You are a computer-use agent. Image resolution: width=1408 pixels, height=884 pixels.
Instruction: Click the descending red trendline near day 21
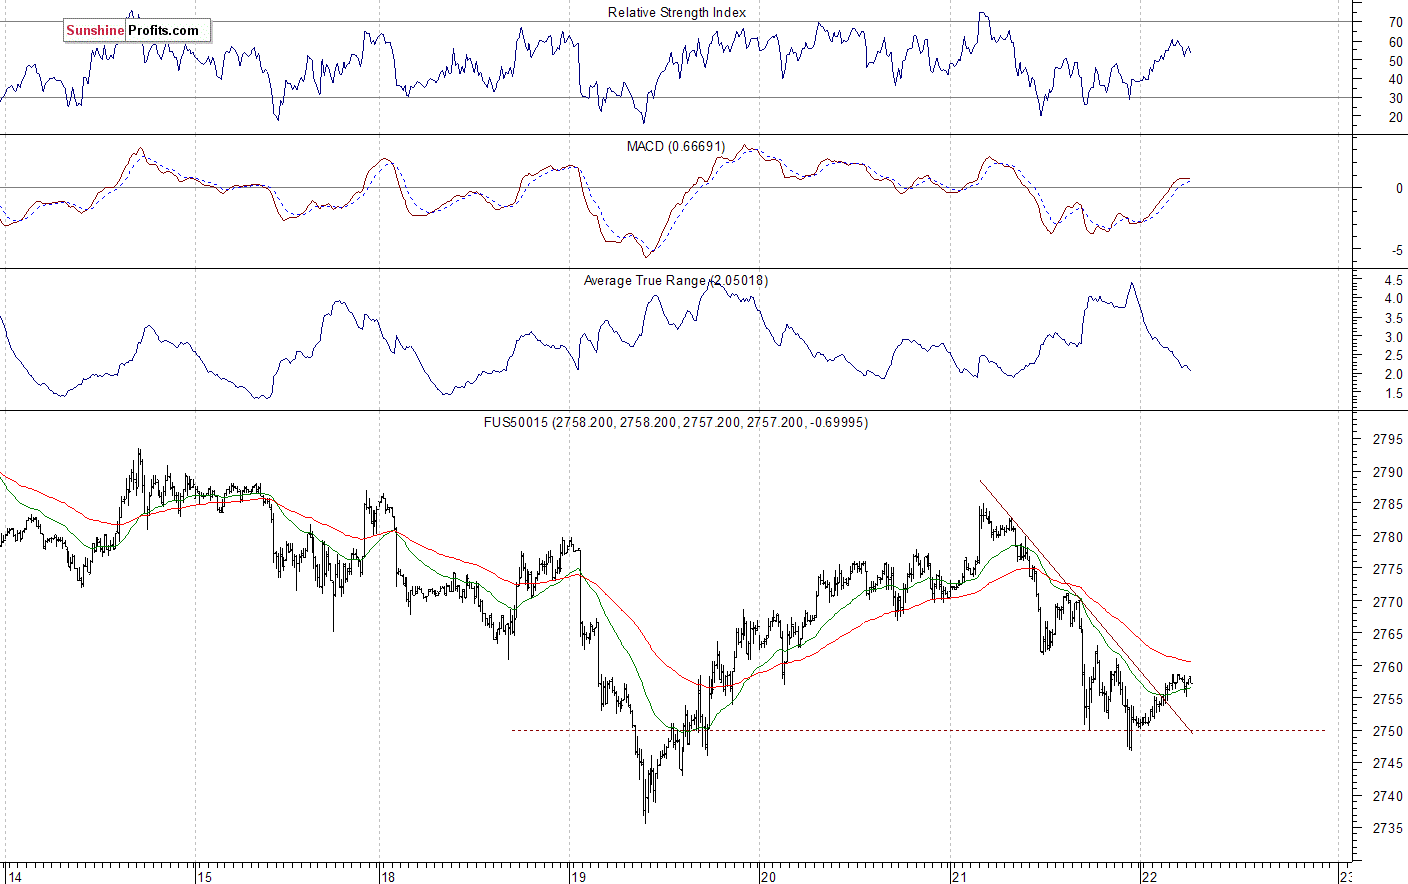1085,607
